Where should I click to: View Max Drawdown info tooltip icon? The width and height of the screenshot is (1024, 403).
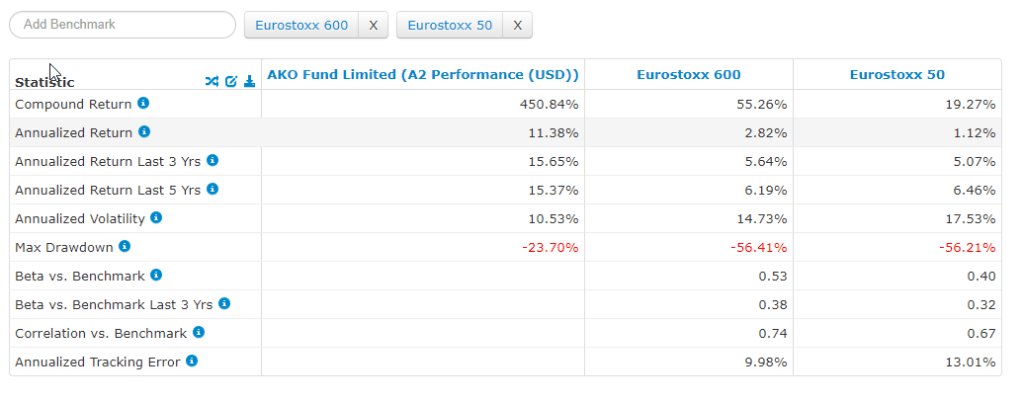point(124,246)
